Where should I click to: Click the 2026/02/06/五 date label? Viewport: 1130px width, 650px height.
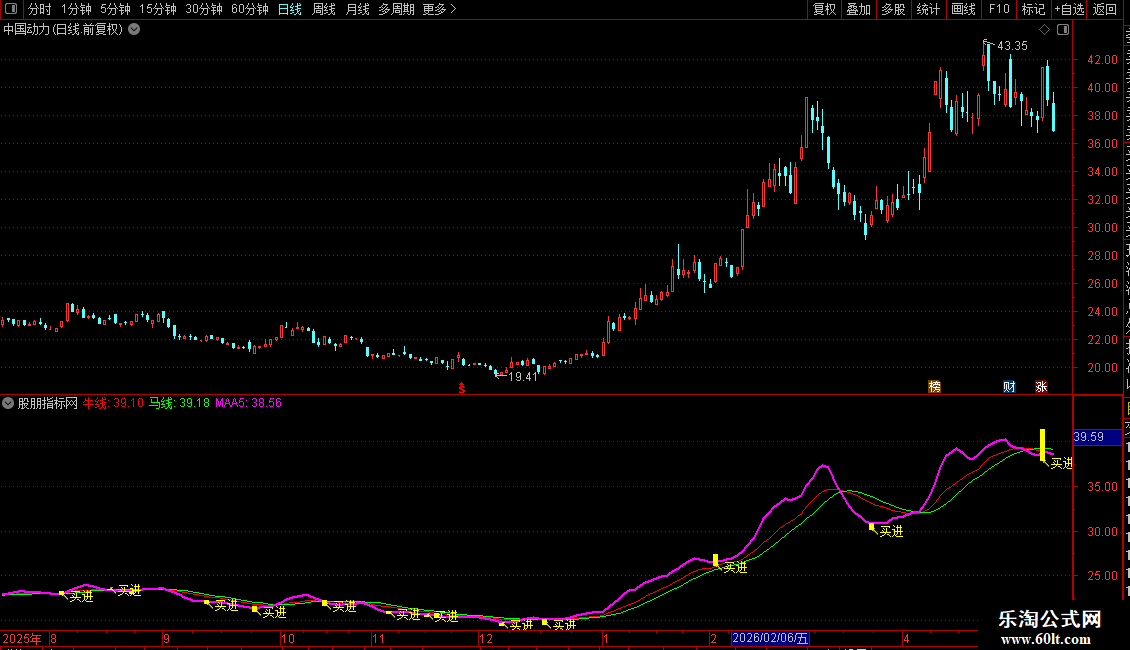tap(770, 638)
